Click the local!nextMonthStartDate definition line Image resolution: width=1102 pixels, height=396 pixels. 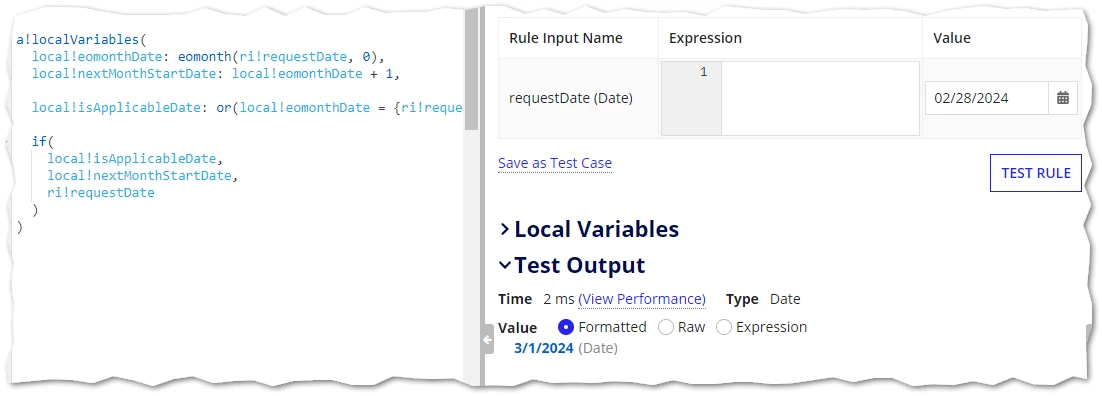[216, 74]
